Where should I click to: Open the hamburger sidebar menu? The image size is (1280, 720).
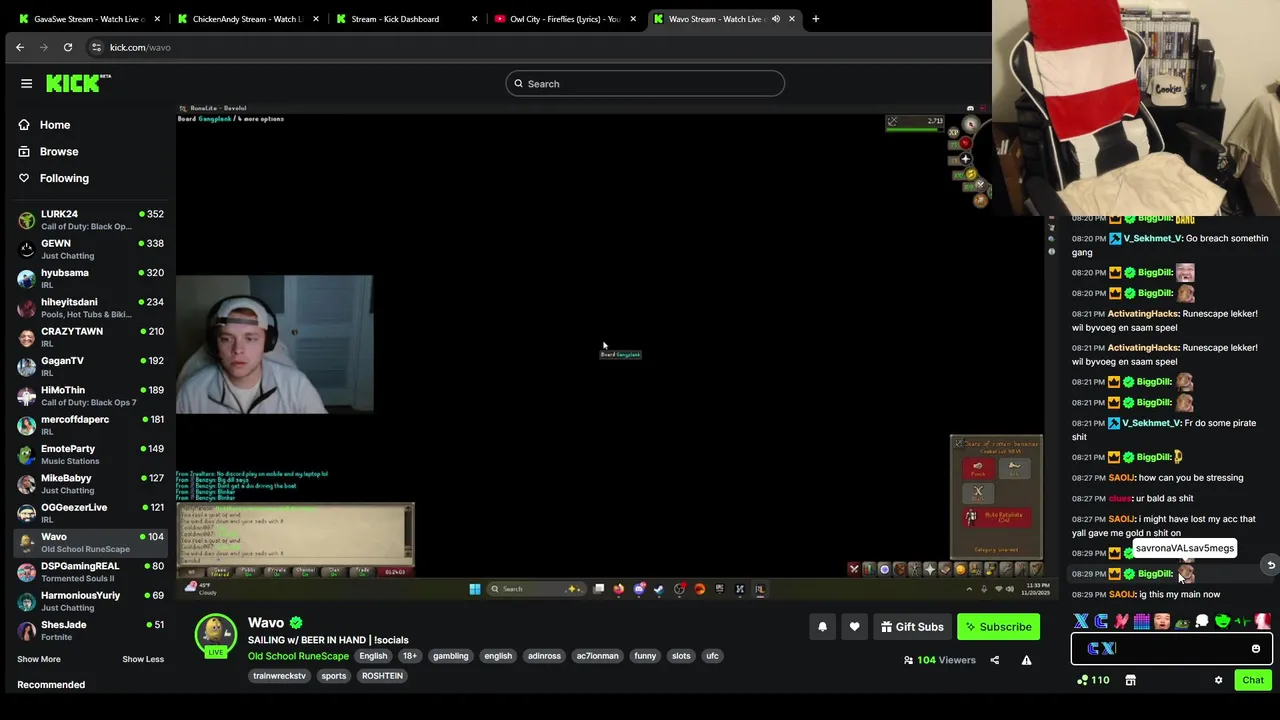(27, 84)
